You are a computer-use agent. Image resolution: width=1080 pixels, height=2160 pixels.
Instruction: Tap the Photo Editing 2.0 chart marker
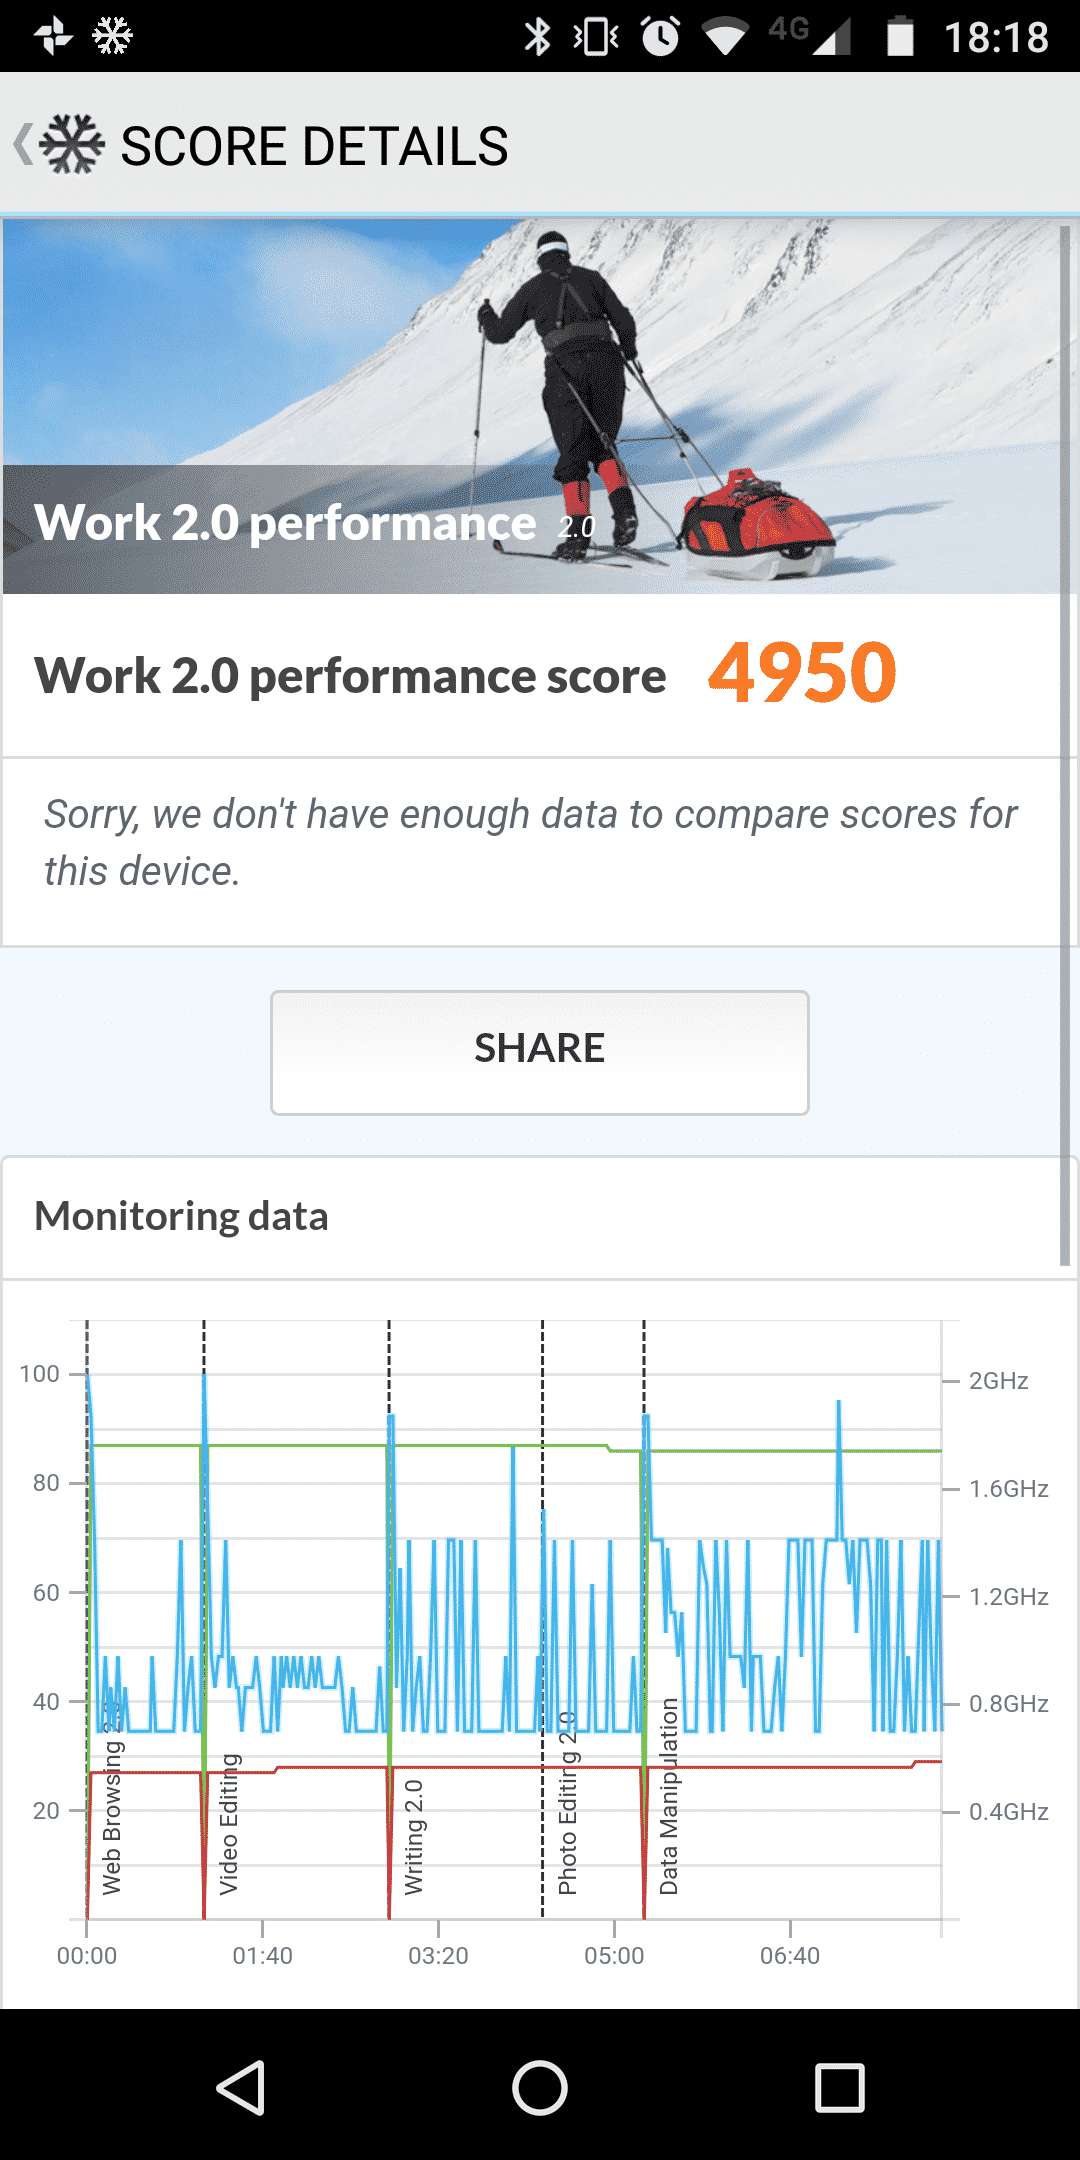click(x=567, y=1803)
